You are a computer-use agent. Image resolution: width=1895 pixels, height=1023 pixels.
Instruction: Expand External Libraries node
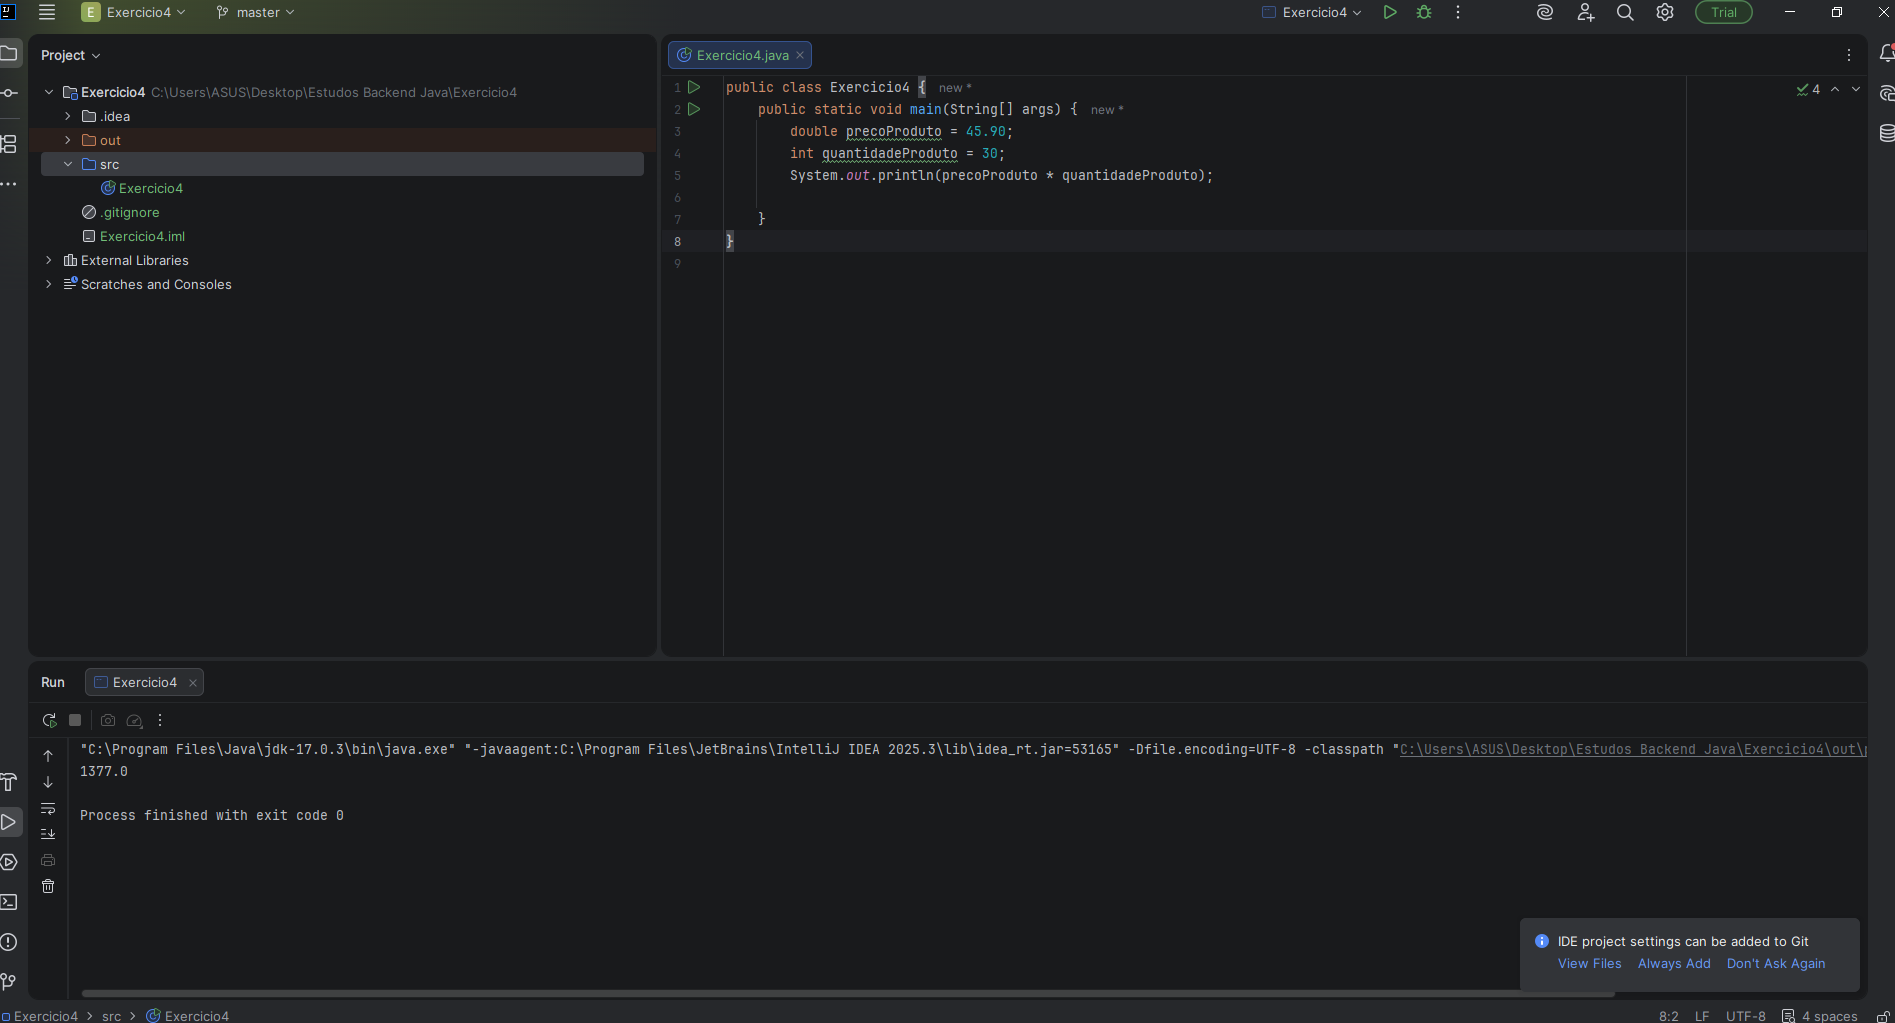coord(49,260)
